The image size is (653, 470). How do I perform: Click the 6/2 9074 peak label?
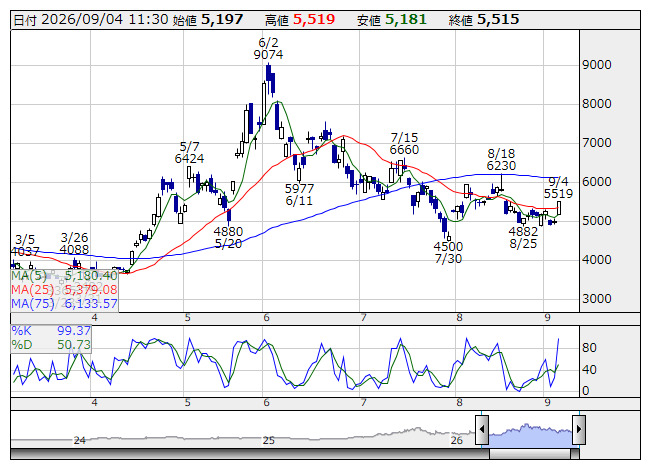(268, 49)
